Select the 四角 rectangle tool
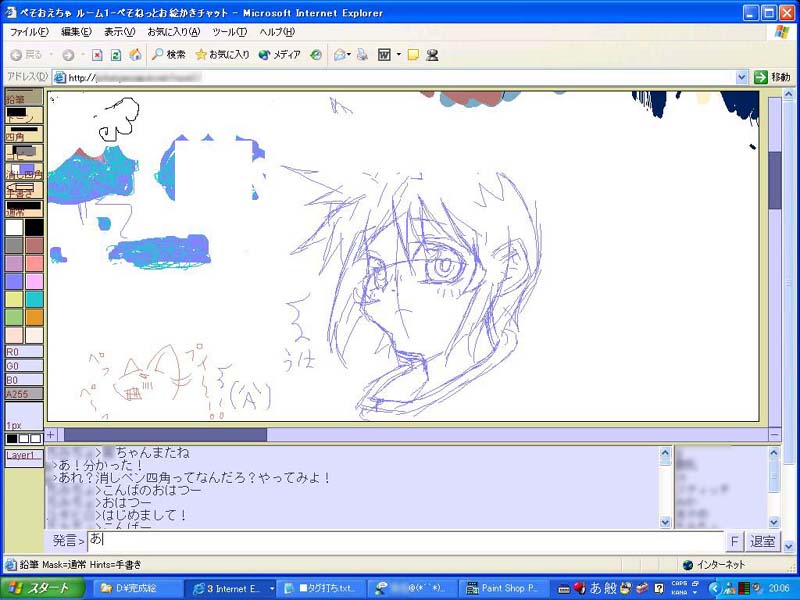Viewport: 800px width, 600px height. pos(23,137)
